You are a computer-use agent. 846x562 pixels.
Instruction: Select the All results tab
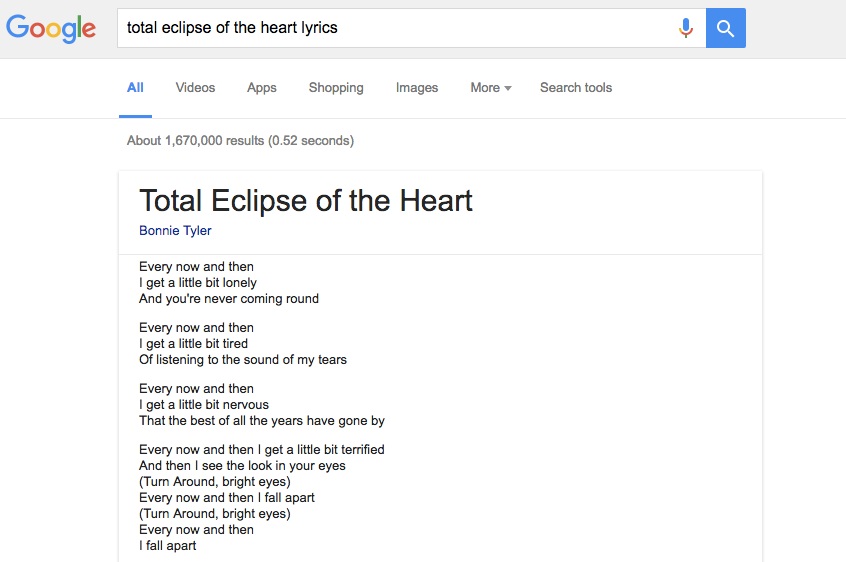pyautogui.click(x=135, y=88)
